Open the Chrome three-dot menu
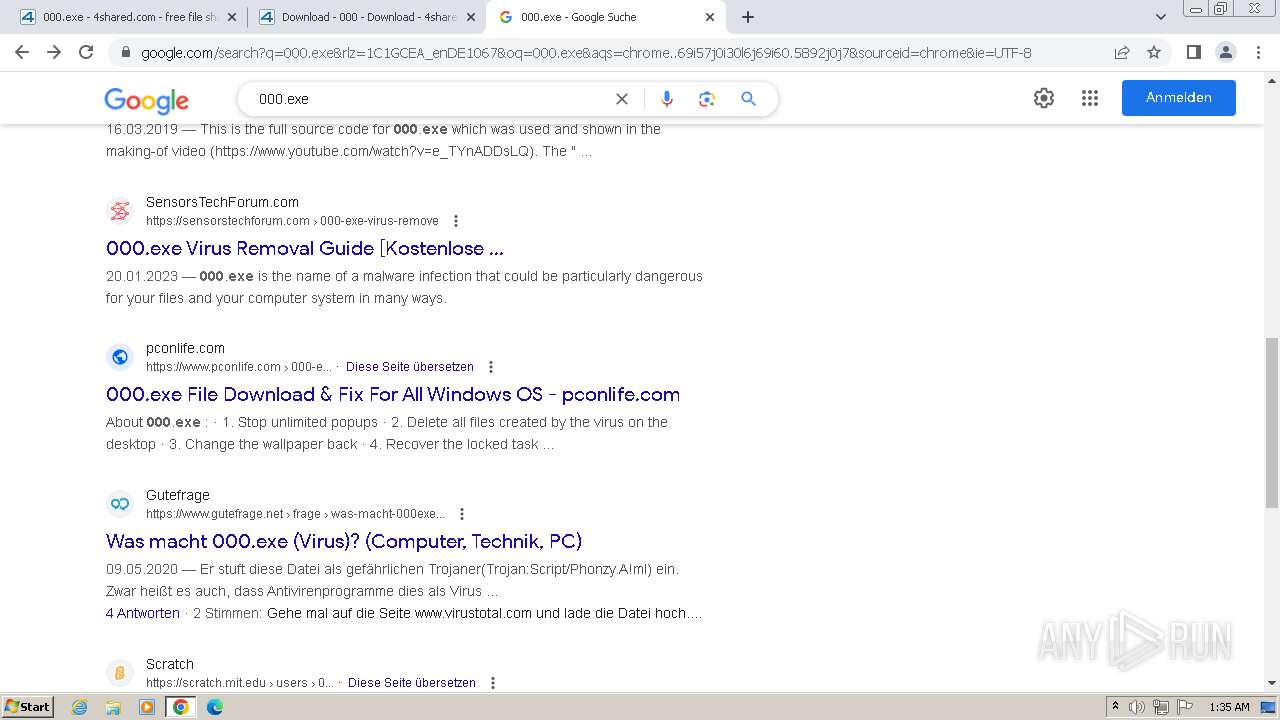The image size is (1280, 720). [1258, 53]
